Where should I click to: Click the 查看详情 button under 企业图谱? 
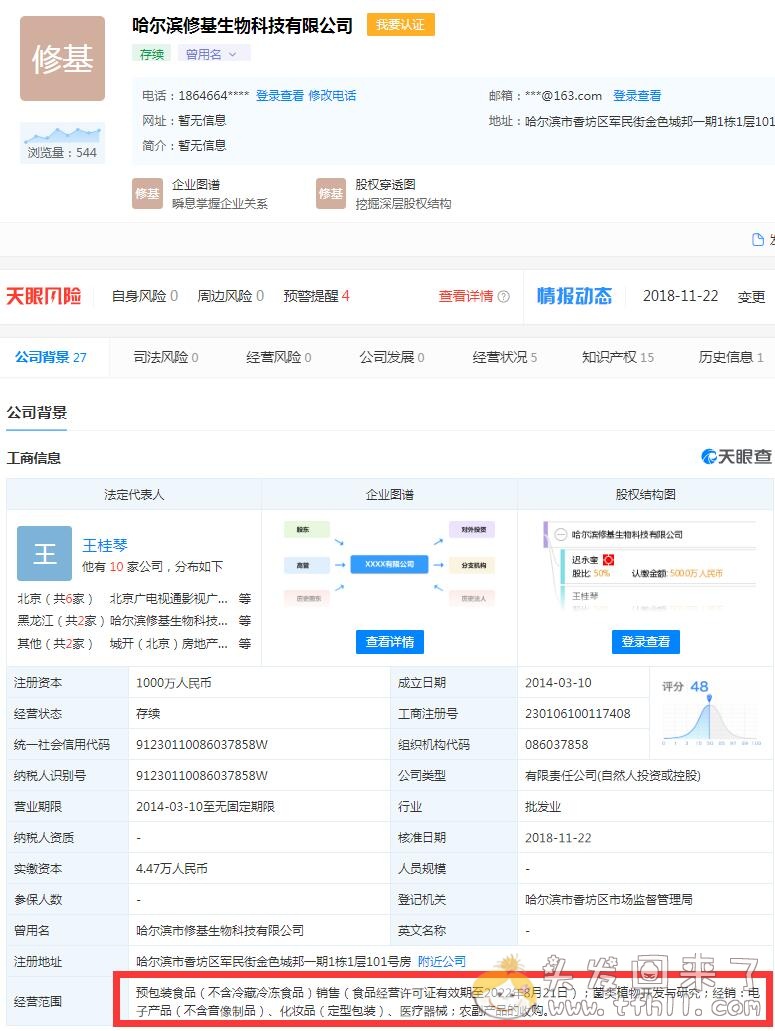click(x=390, y=642)
